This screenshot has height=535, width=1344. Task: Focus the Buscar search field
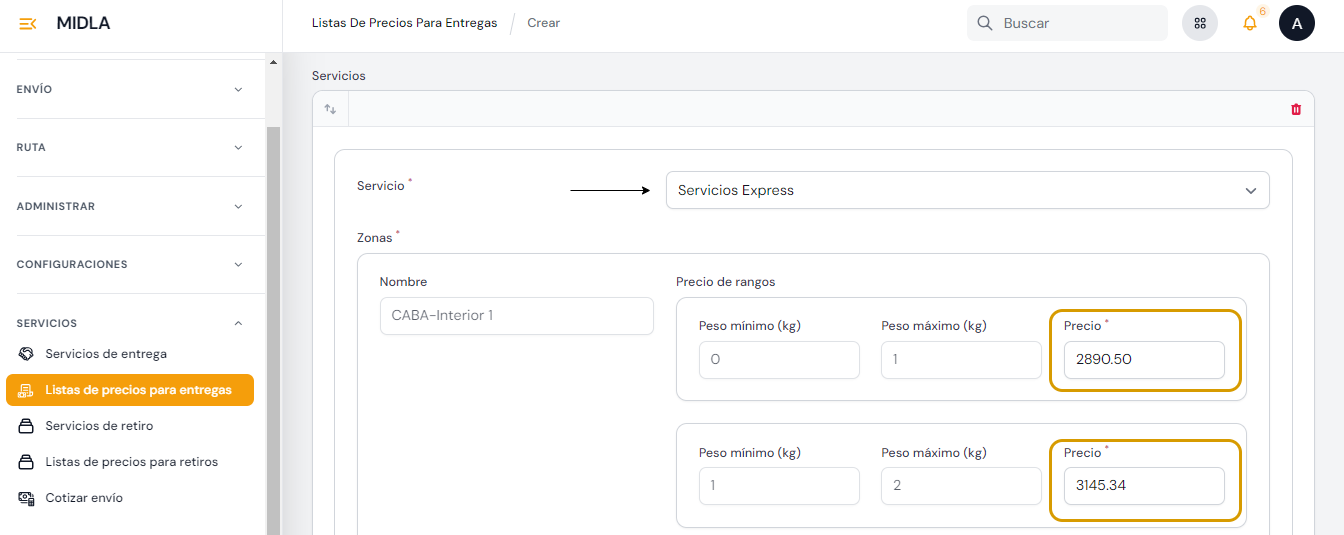pyautogui.click(x=1067, y=23)
